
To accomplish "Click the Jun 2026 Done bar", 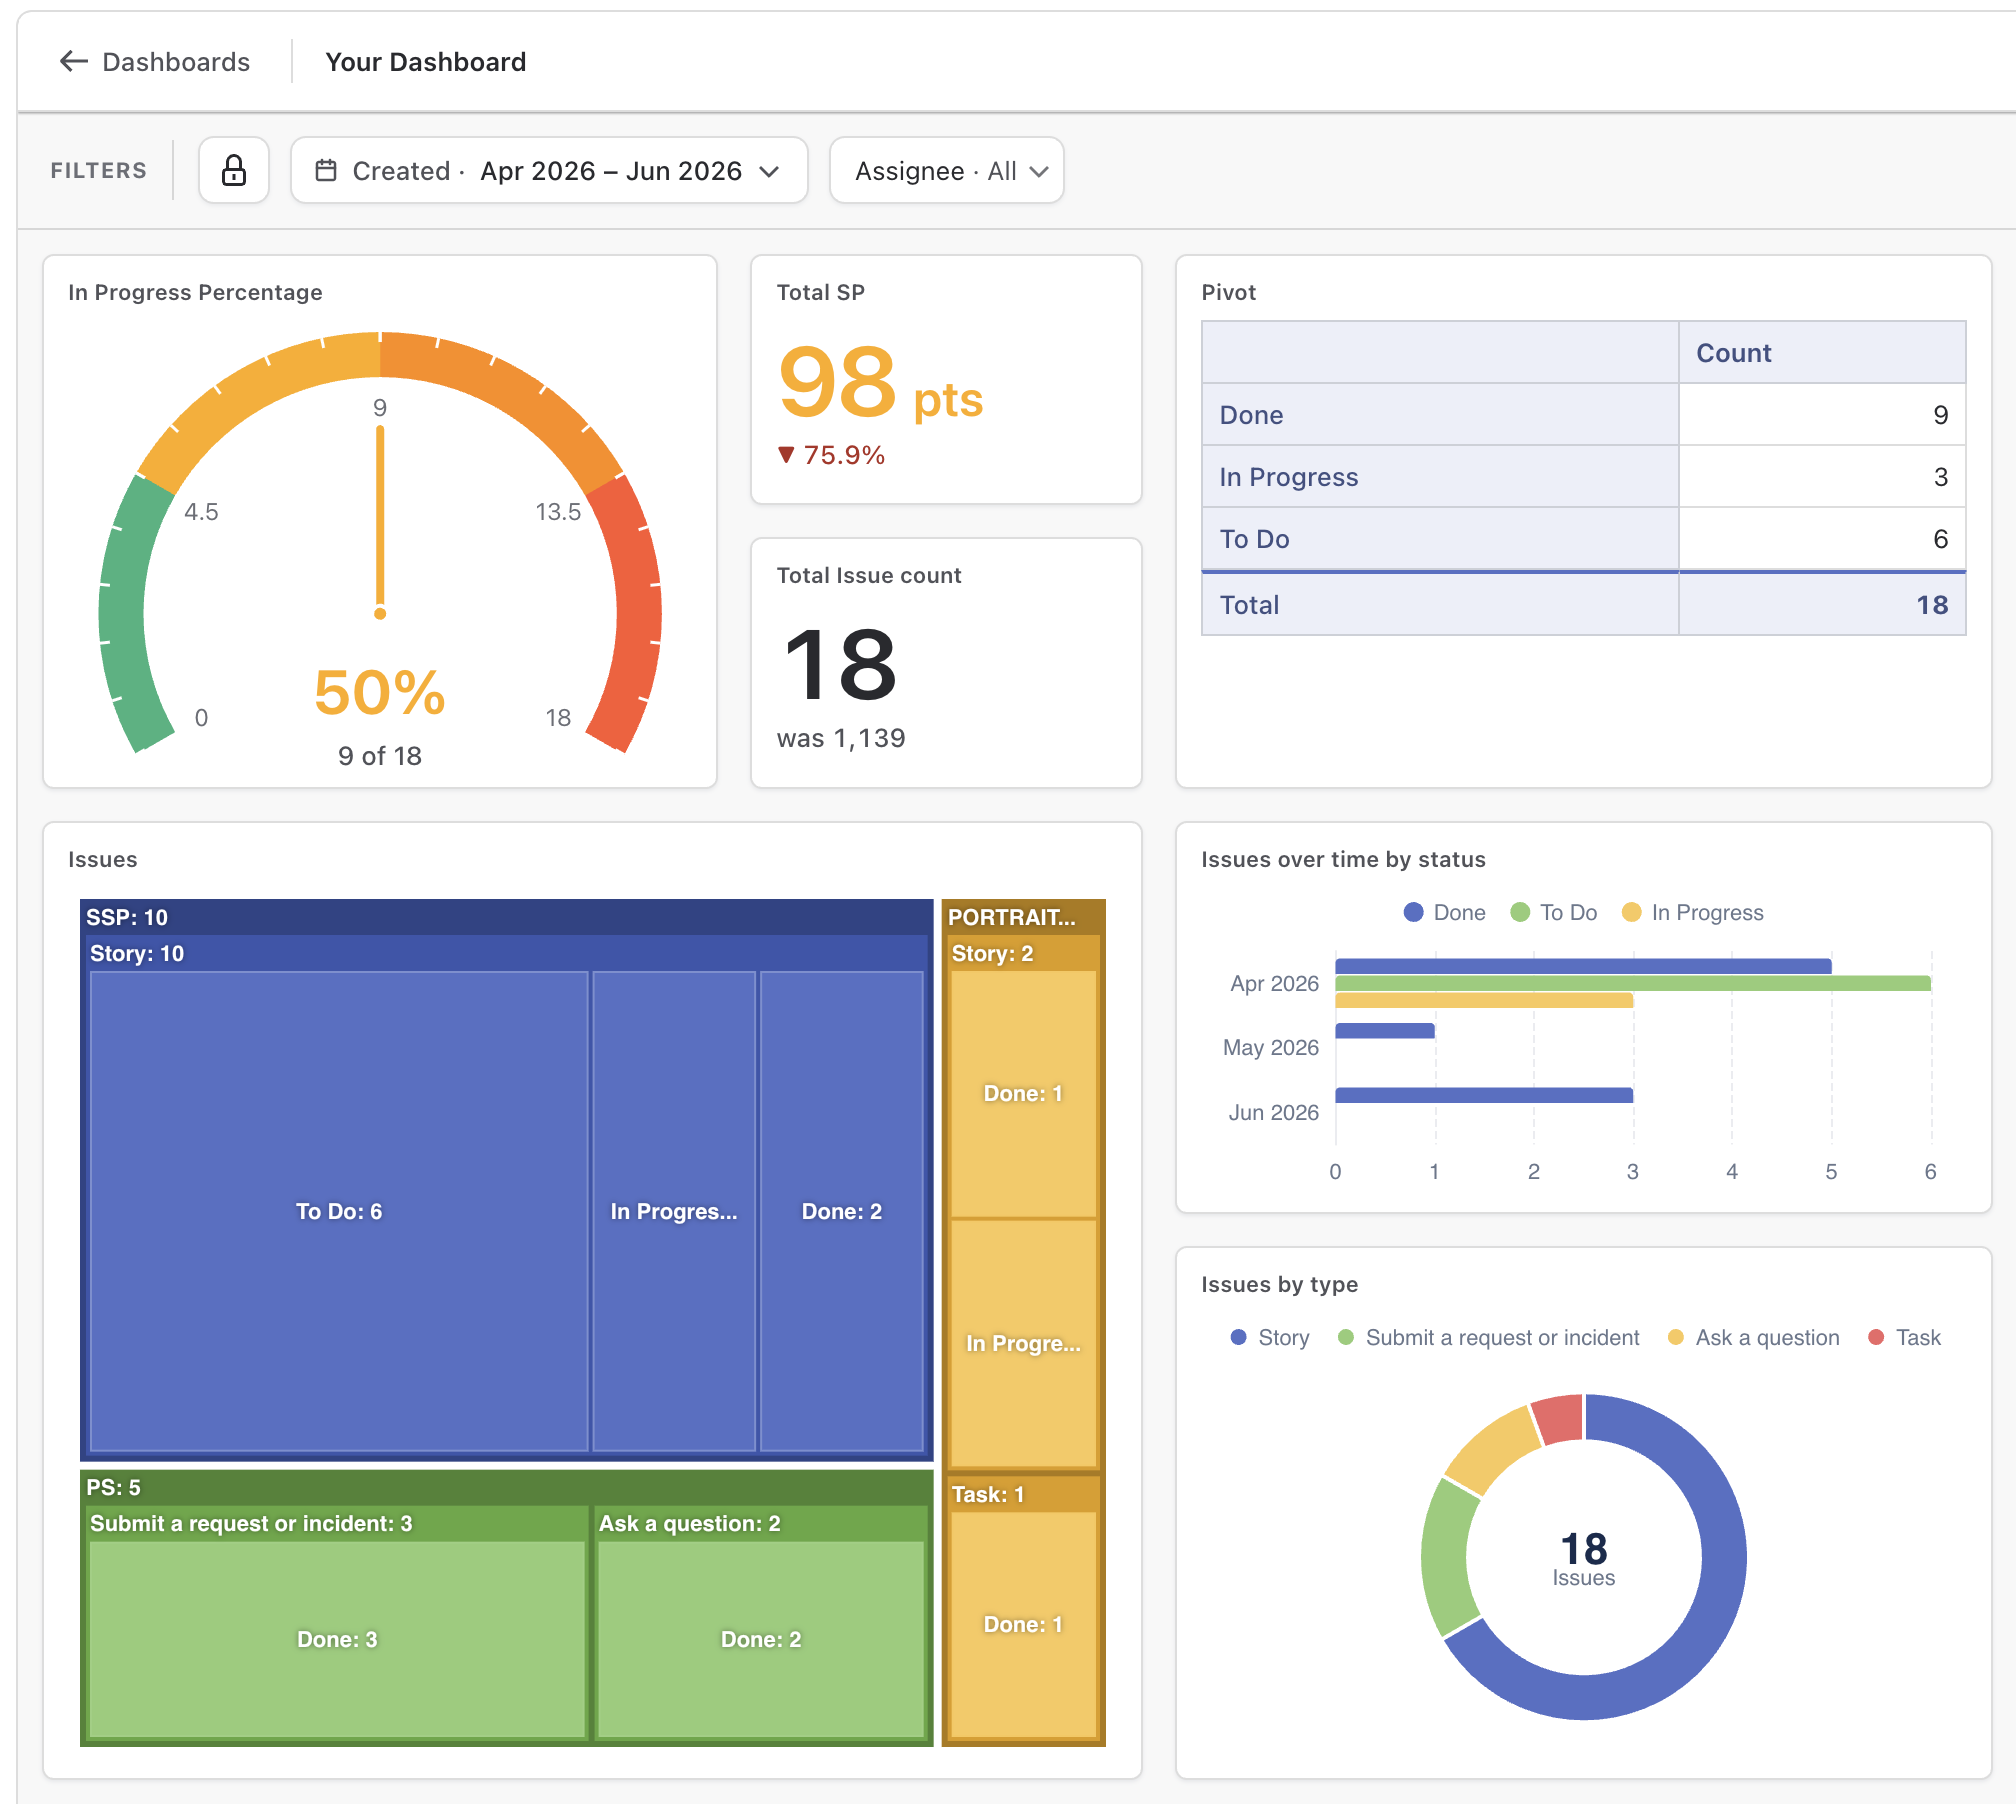I will (1484, 1095).
